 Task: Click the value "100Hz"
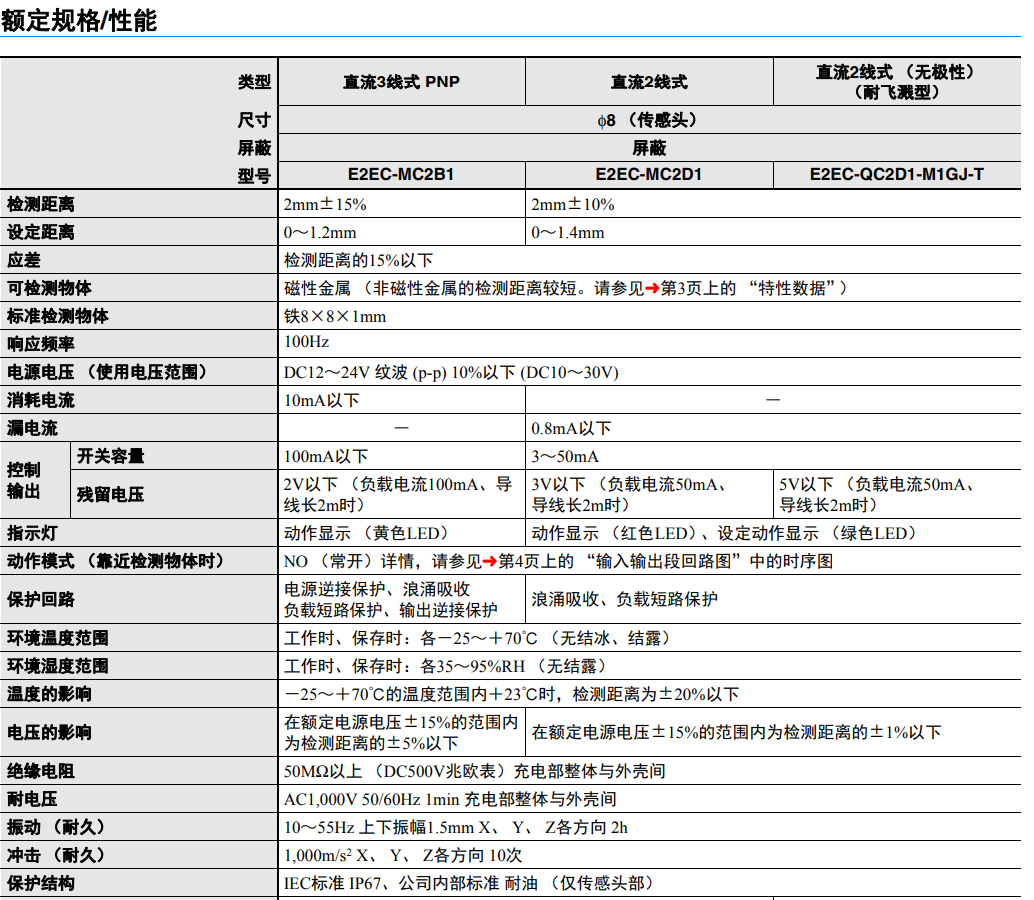click(307, 342)
